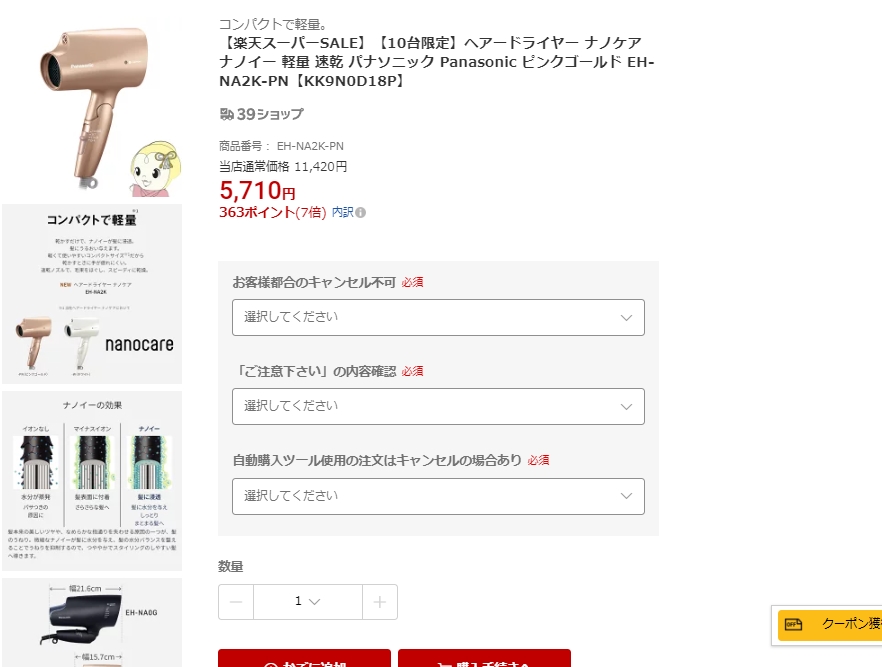
Task: Increase quantity with the plus button
Action: point(380,602)
